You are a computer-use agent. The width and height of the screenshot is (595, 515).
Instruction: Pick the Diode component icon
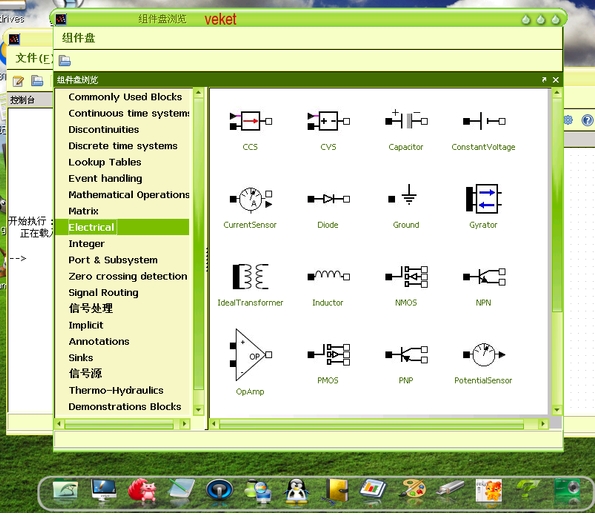(x=328, y=199)
